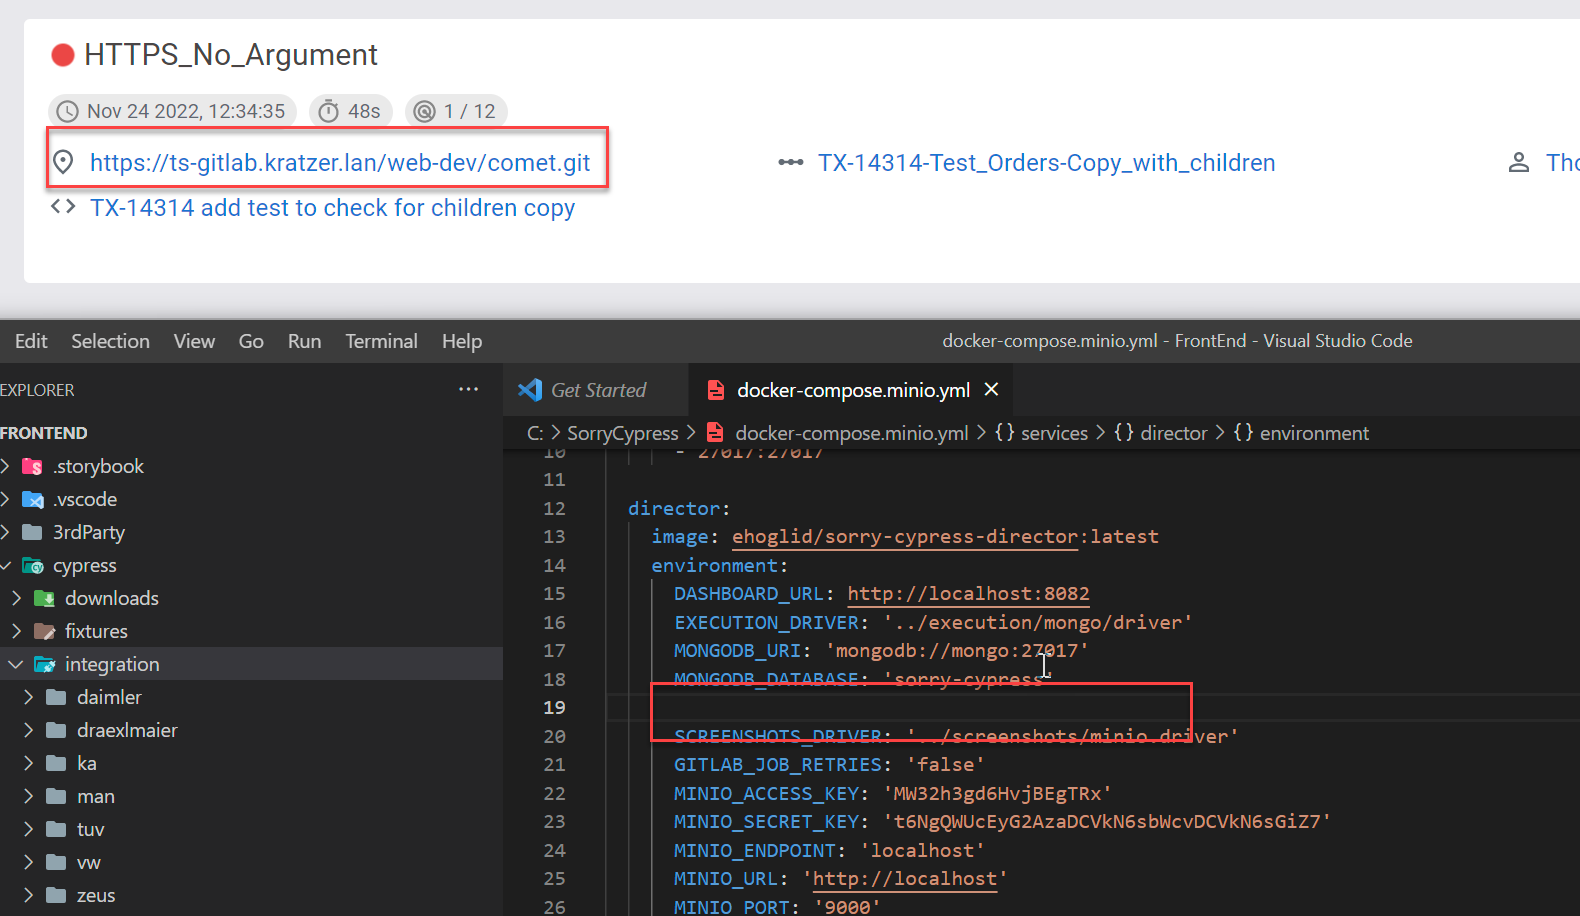Expand the 3rdParty folder chevron
The height and width of the screenshot is (916, 1580).
pyautogui.click(x=6, y=532)
